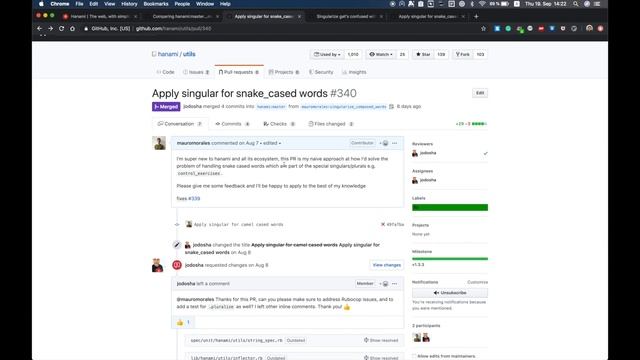Select the Checks tab
The width and height of the screenshot is (640, 360).
279,124
